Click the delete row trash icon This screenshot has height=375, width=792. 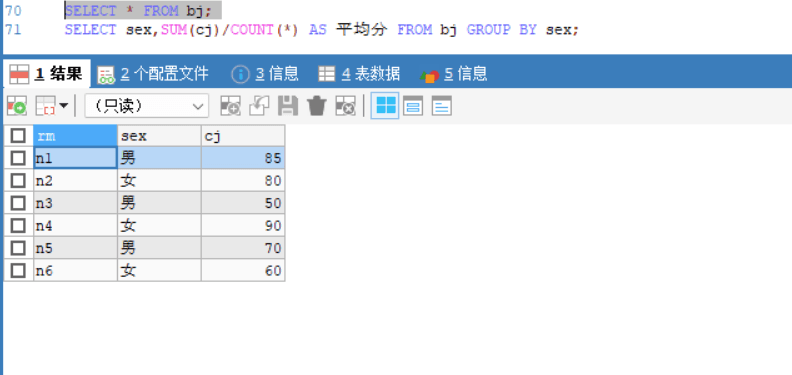pos(317,106)
